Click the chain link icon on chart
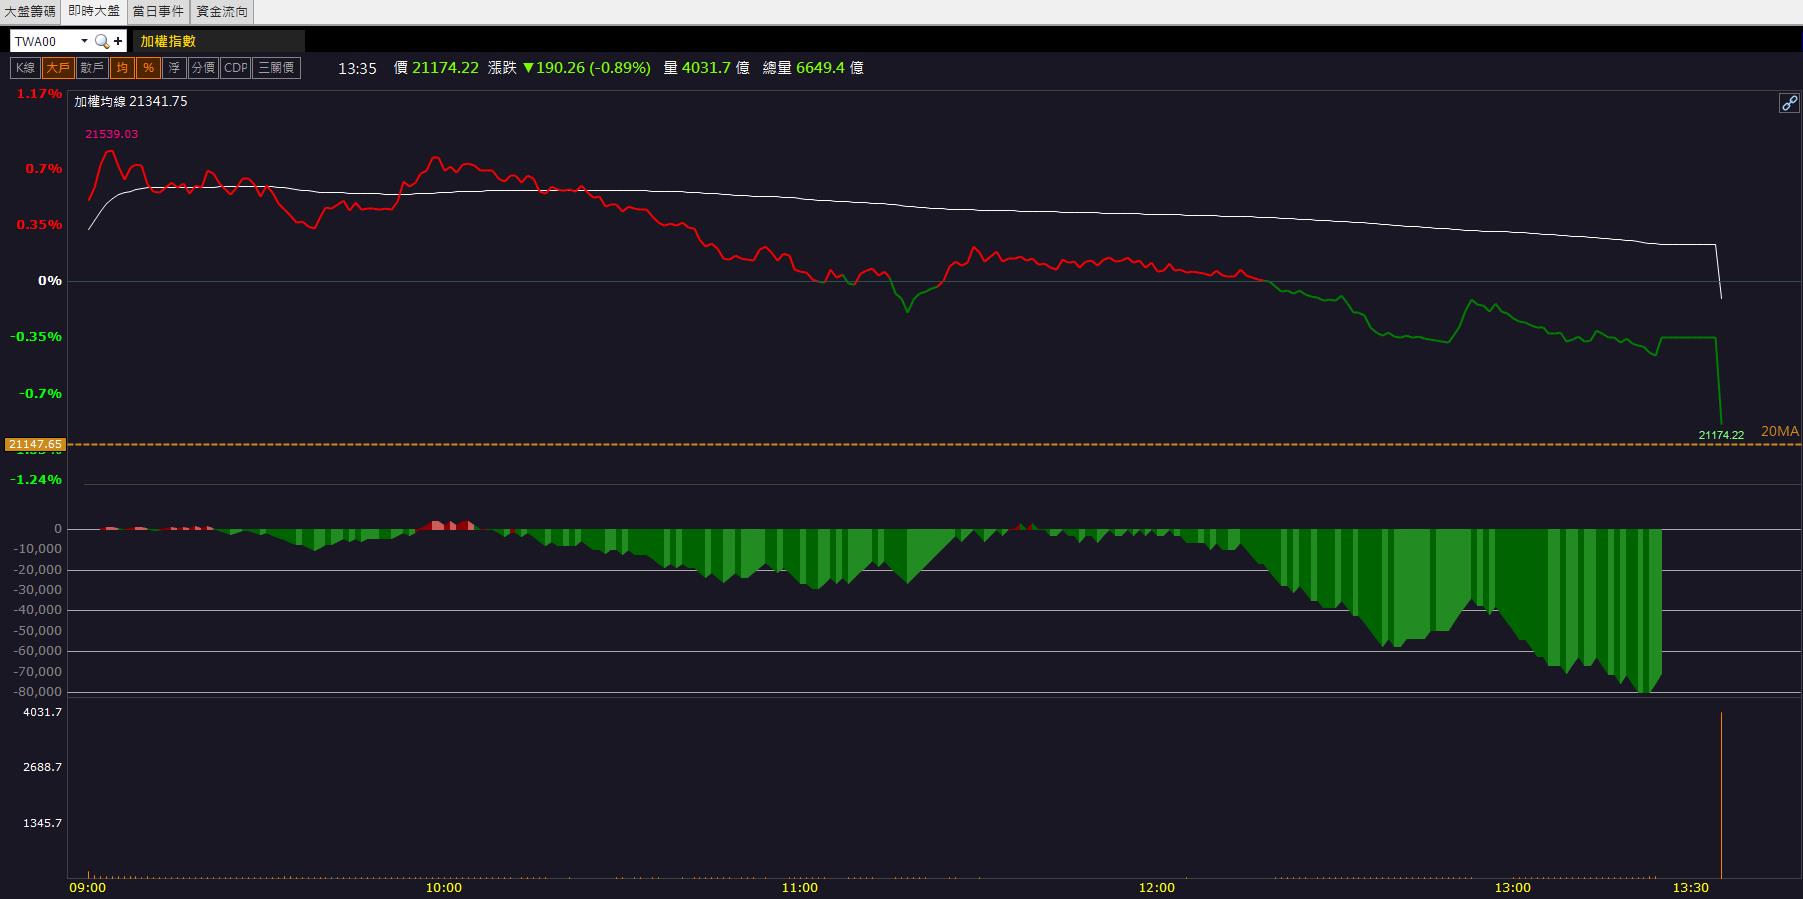This screenshot has width=1803, height=899. coord(1789,103)
